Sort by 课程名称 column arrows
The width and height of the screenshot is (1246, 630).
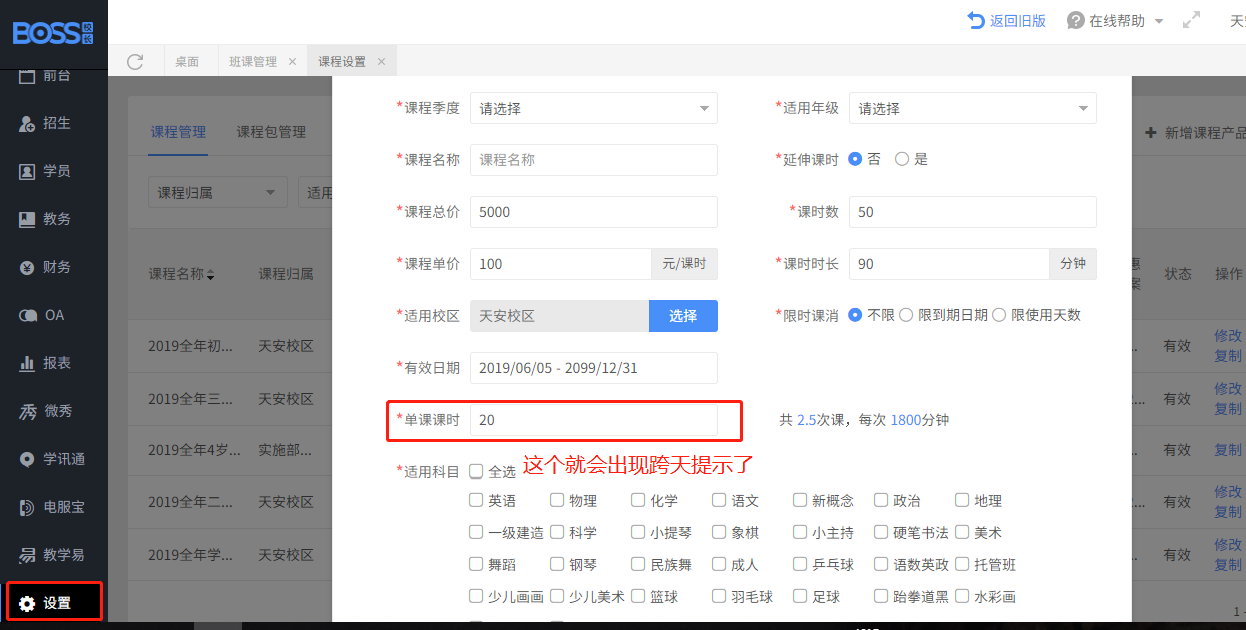[x=211, y=274]
